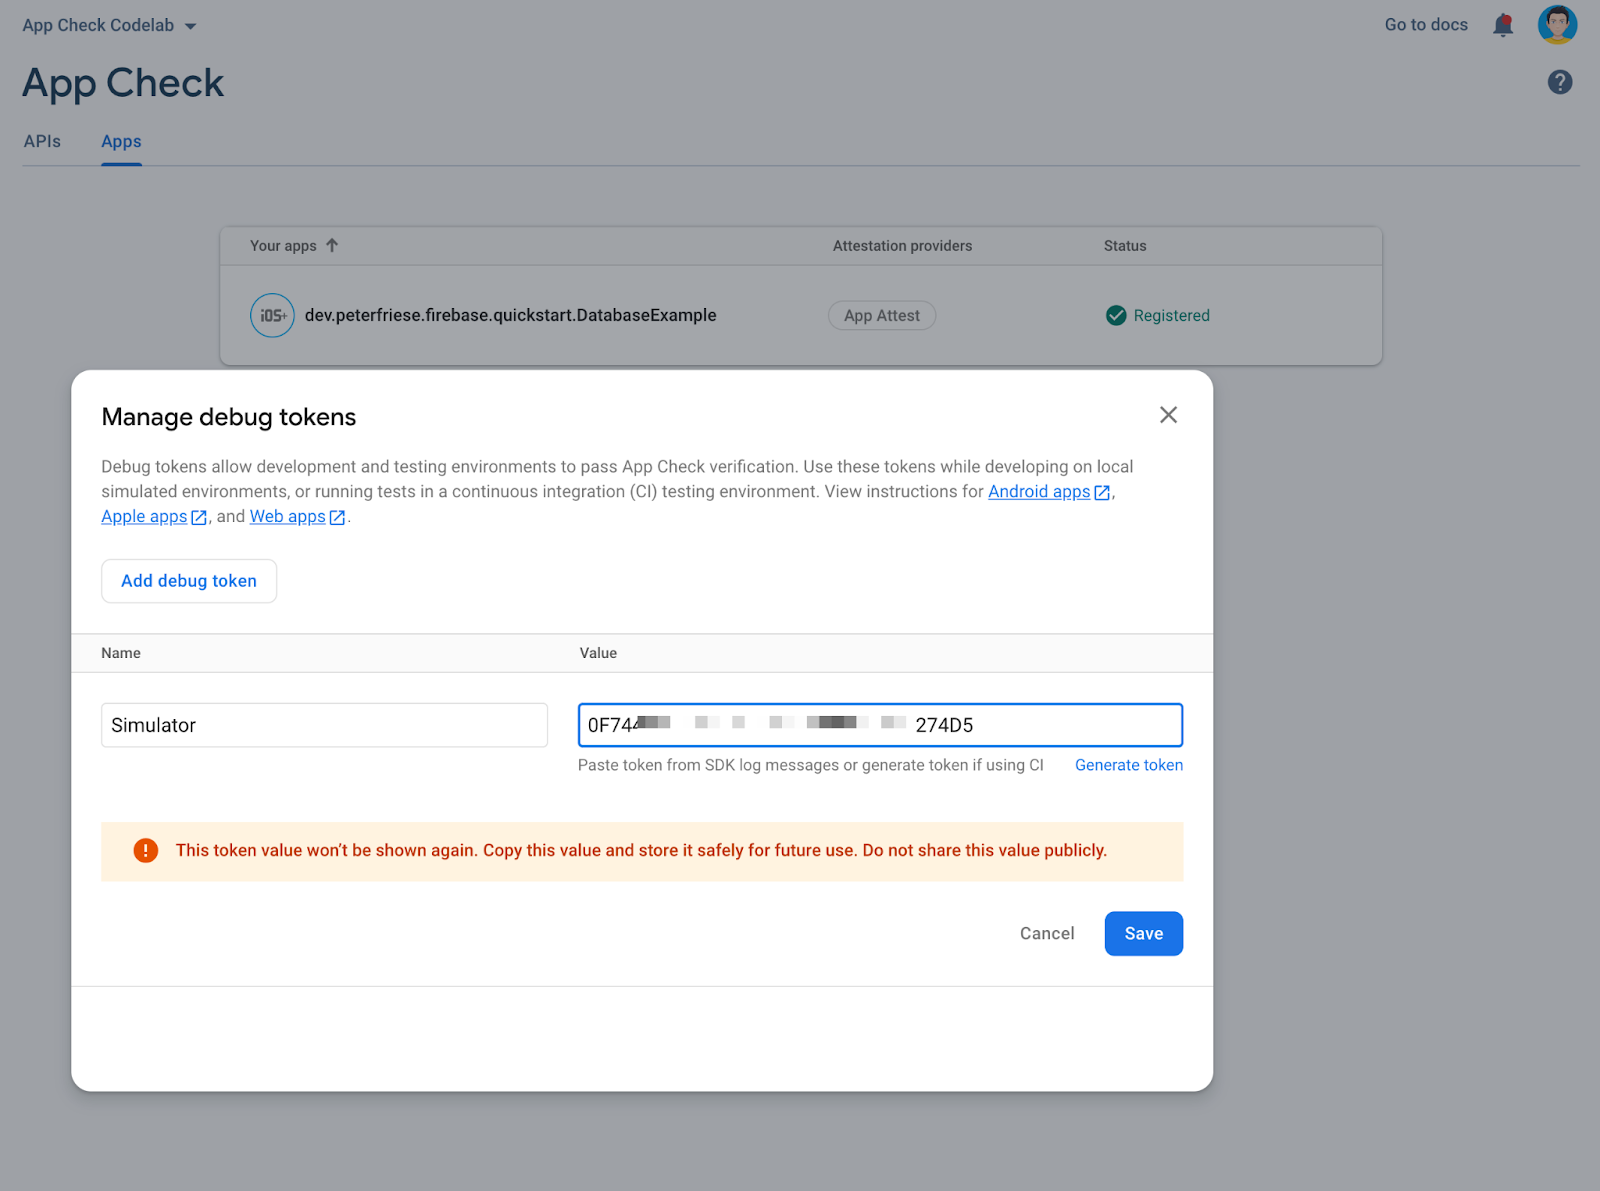Switch to the APIs tab
1600x1191 pixels.
(42, 142)
